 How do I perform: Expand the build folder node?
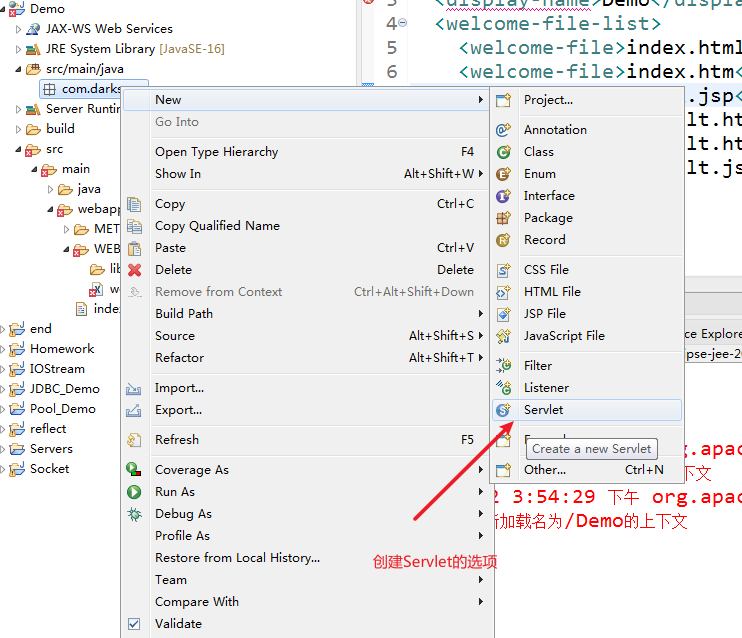18,129
